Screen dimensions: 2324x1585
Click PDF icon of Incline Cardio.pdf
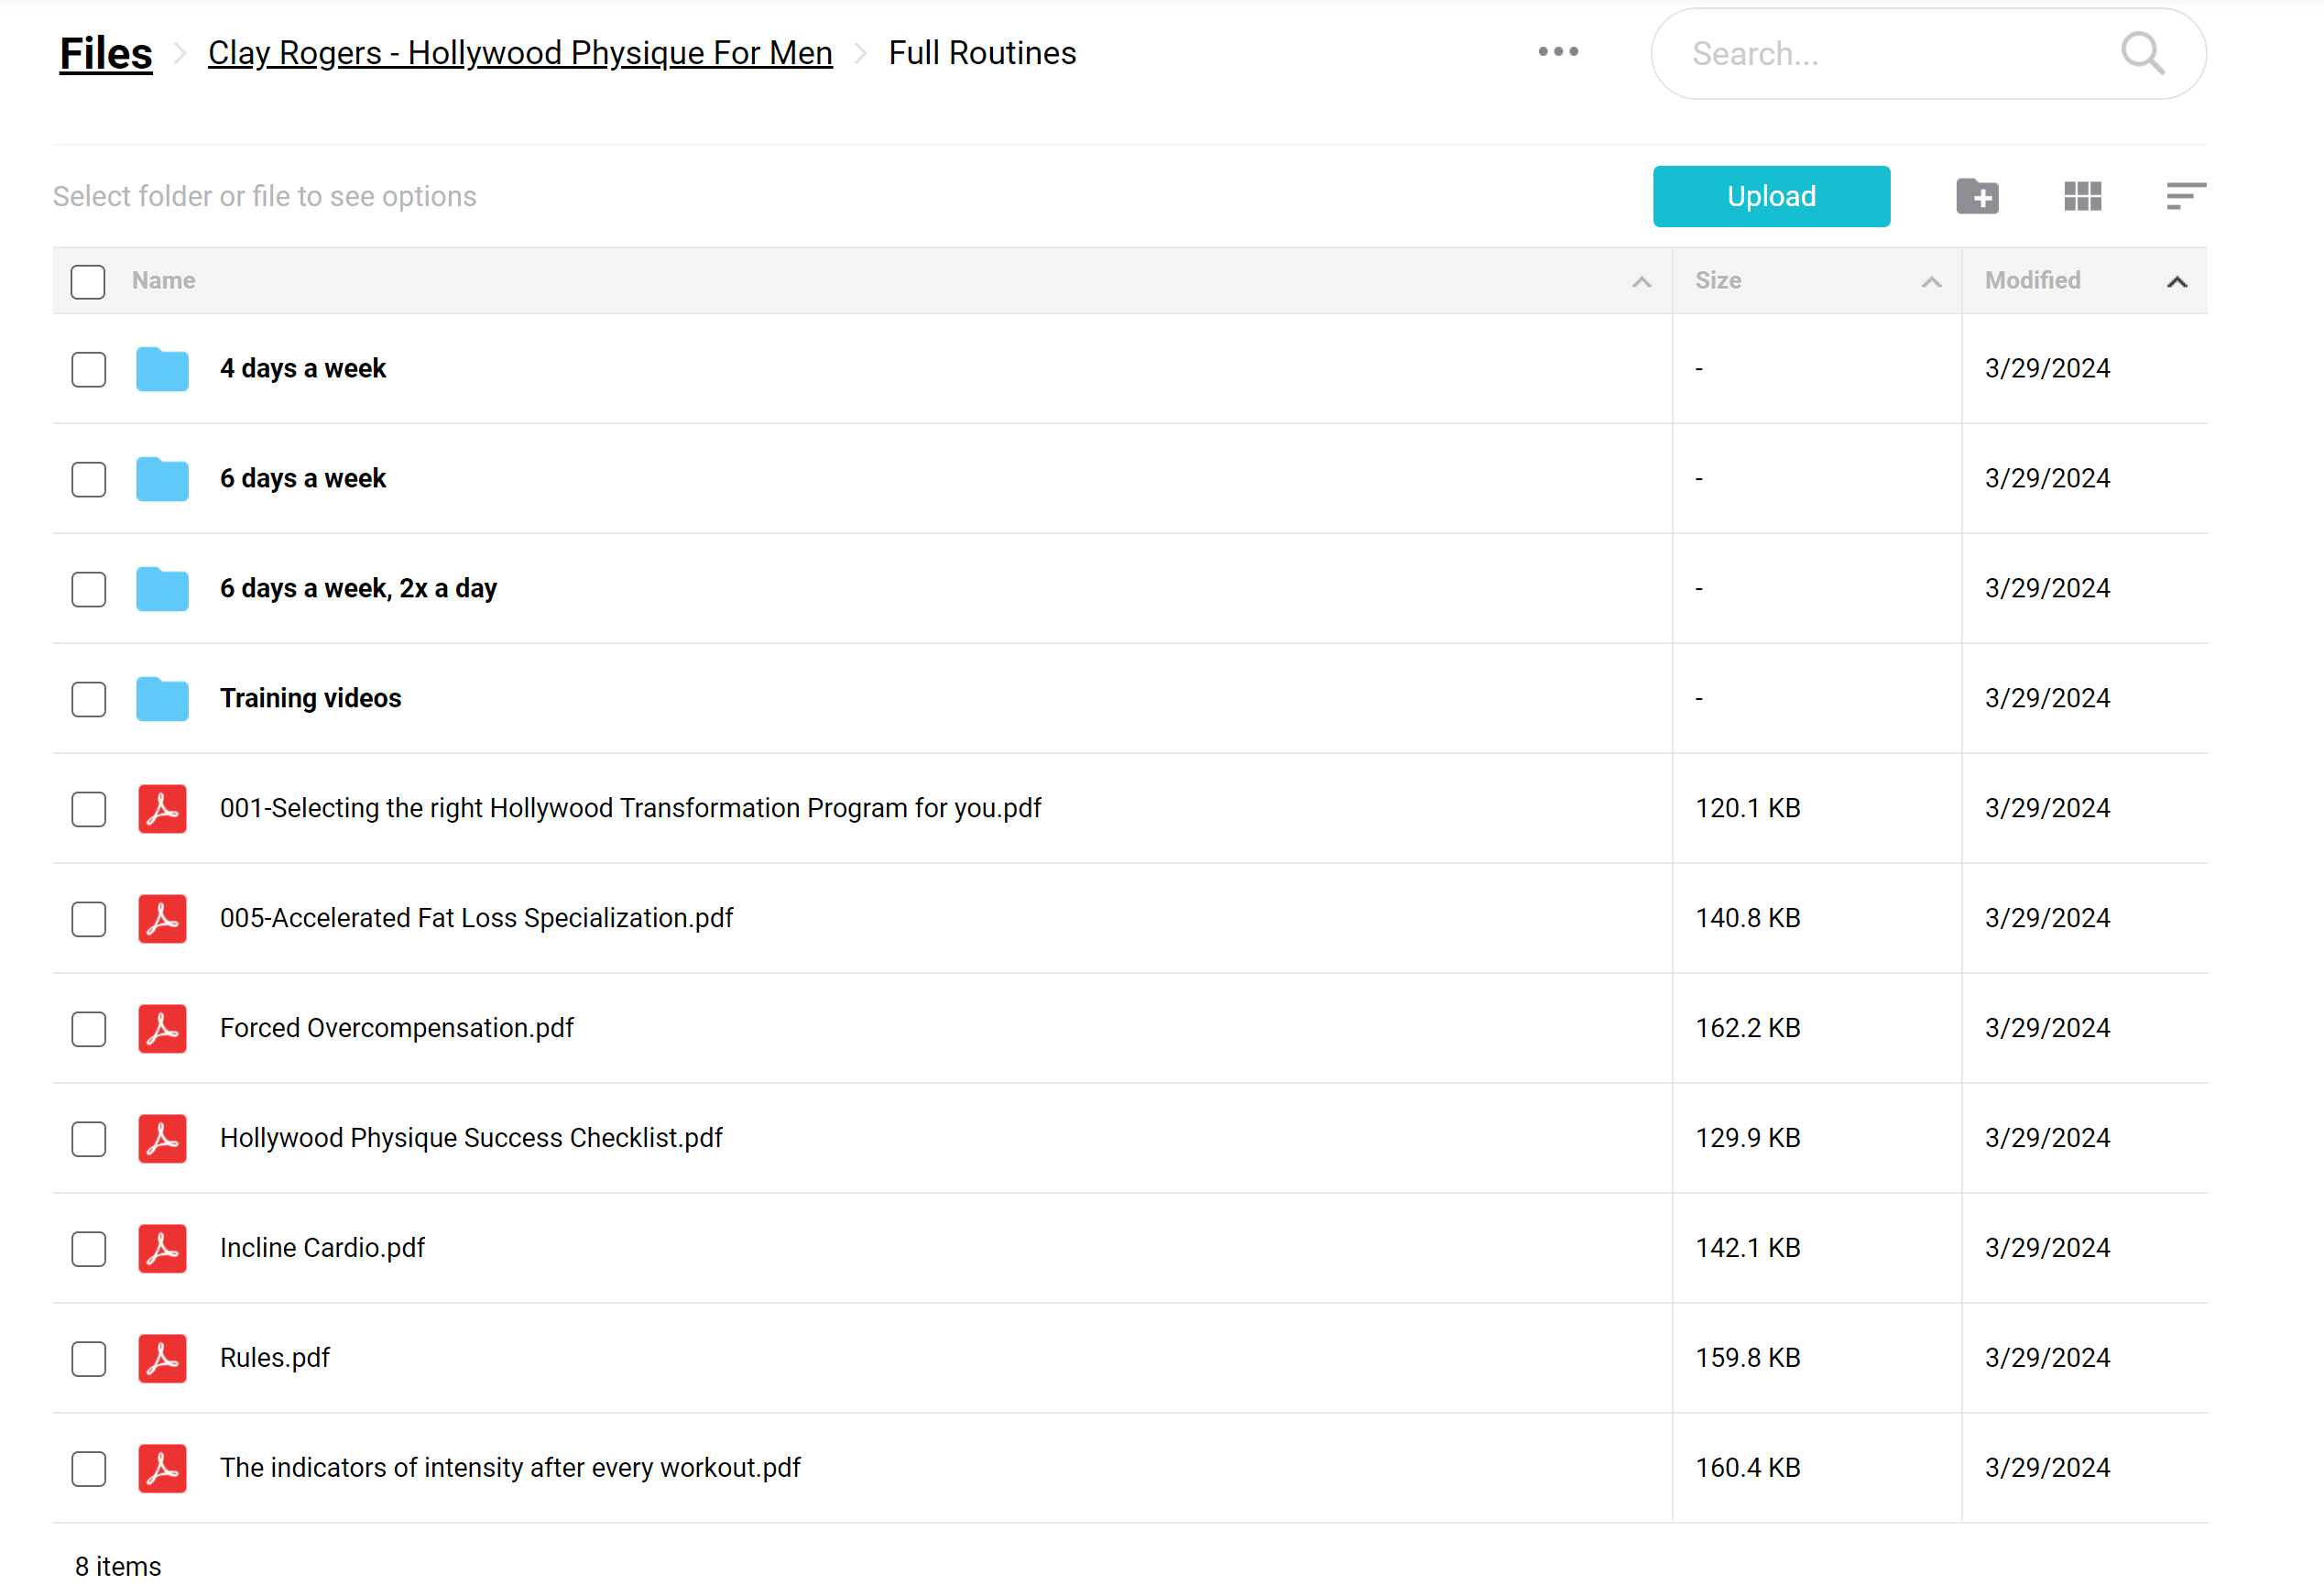coord(162,1249)
